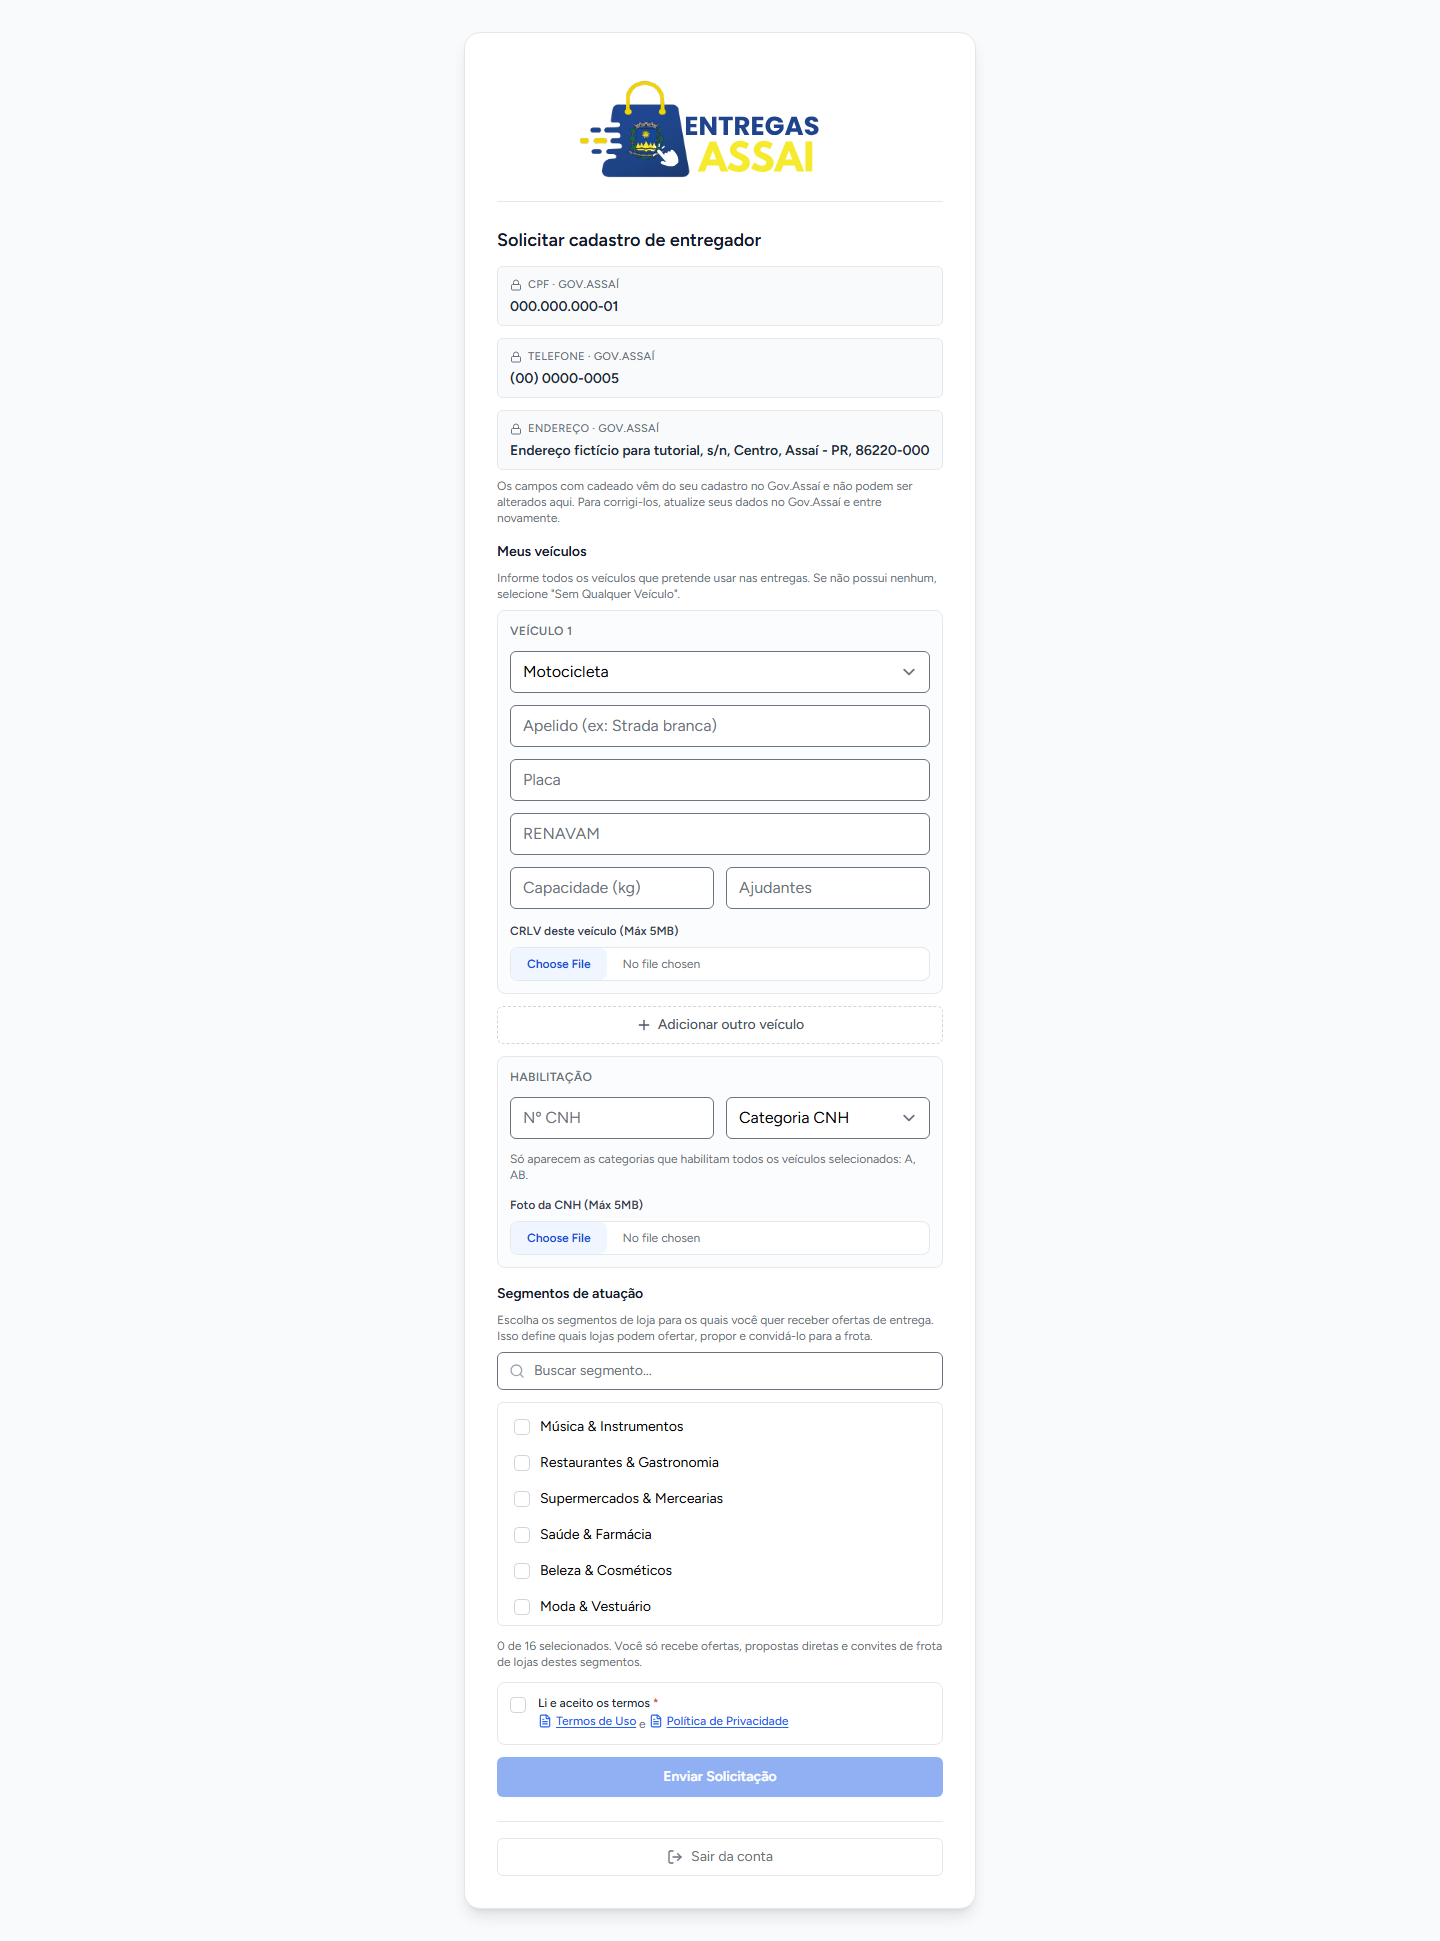Click the Ajudantes input field
This screenshot has height=1941, width=1440.
click(x=828, y=888)
